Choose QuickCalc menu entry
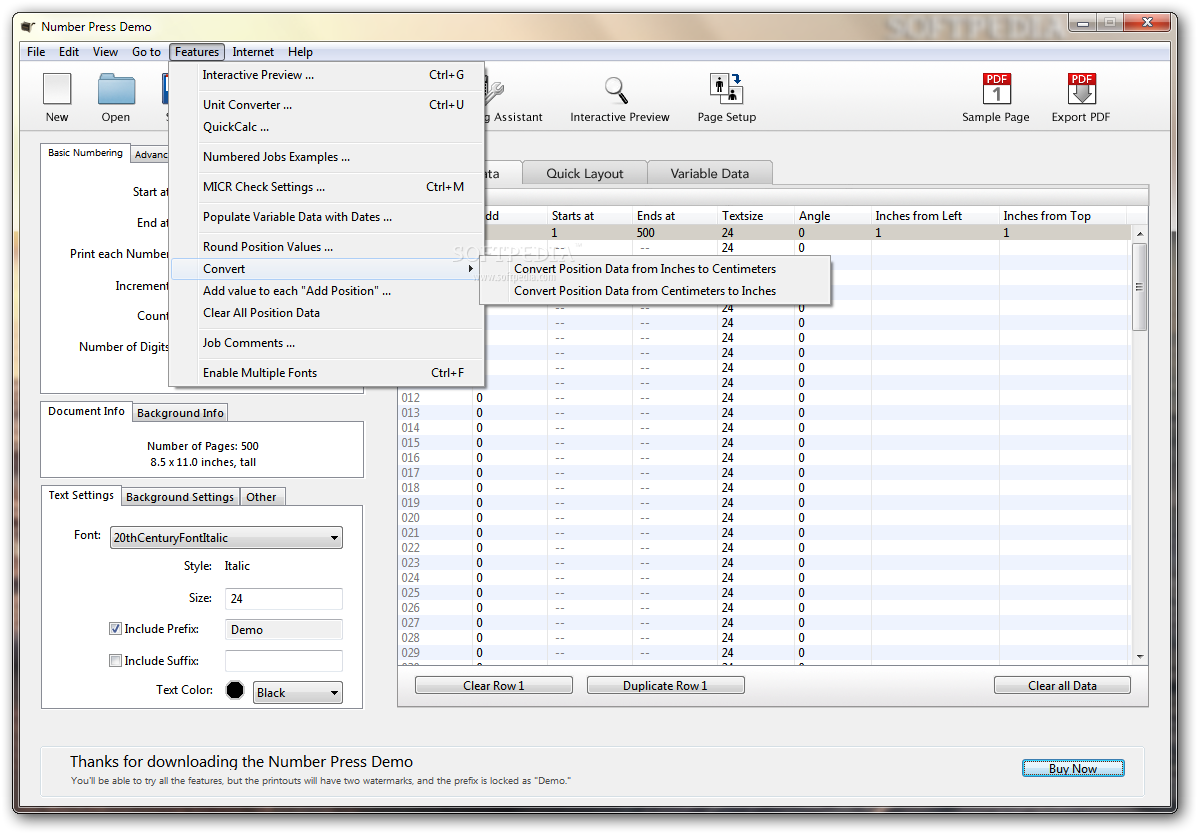1198x834 pixels. point(327,127)
